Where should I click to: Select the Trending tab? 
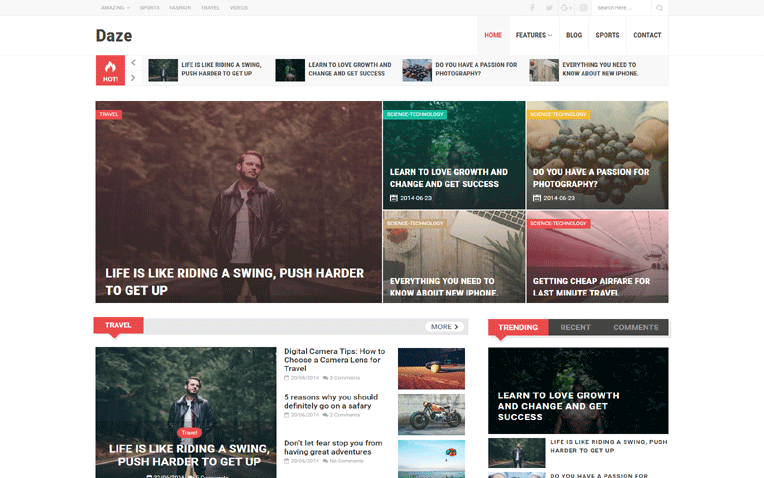tap(518, 327)
